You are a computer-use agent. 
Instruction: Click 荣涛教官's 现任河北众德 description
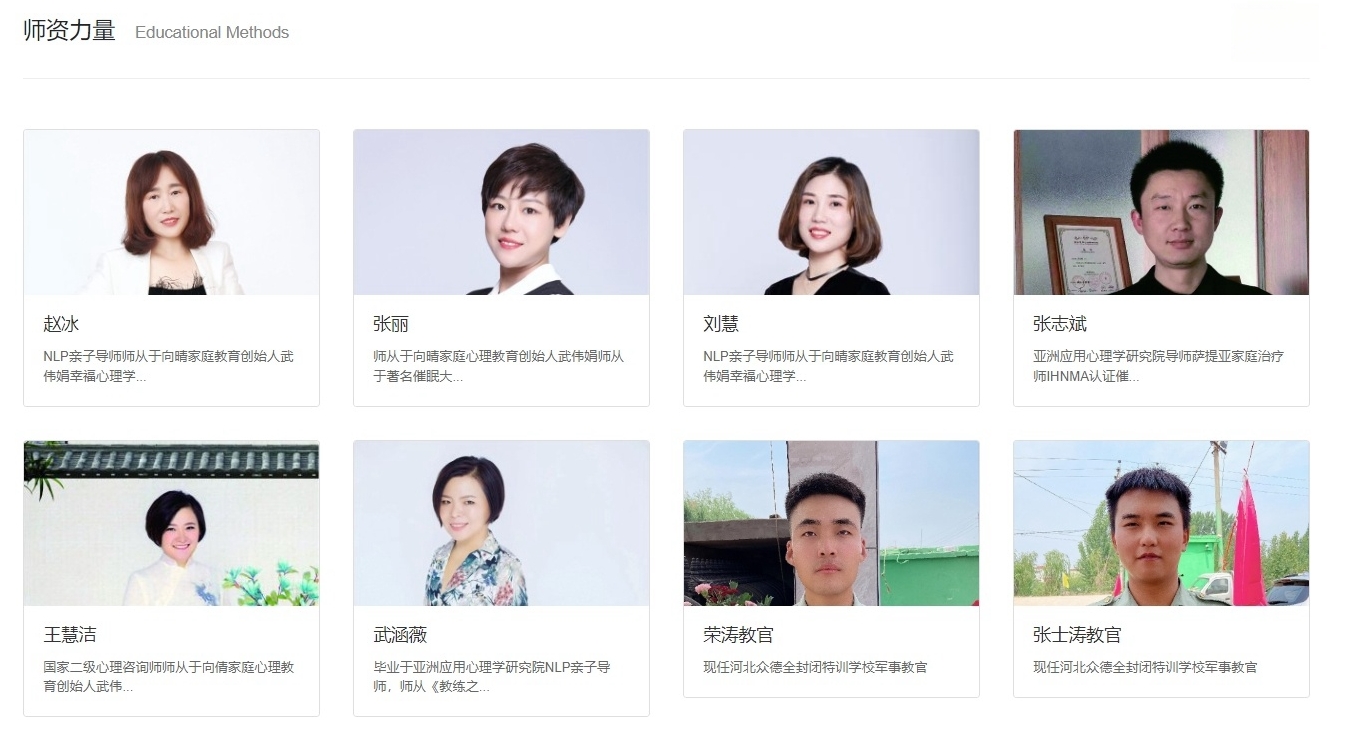pyautogui.click(x=815, y=667)
